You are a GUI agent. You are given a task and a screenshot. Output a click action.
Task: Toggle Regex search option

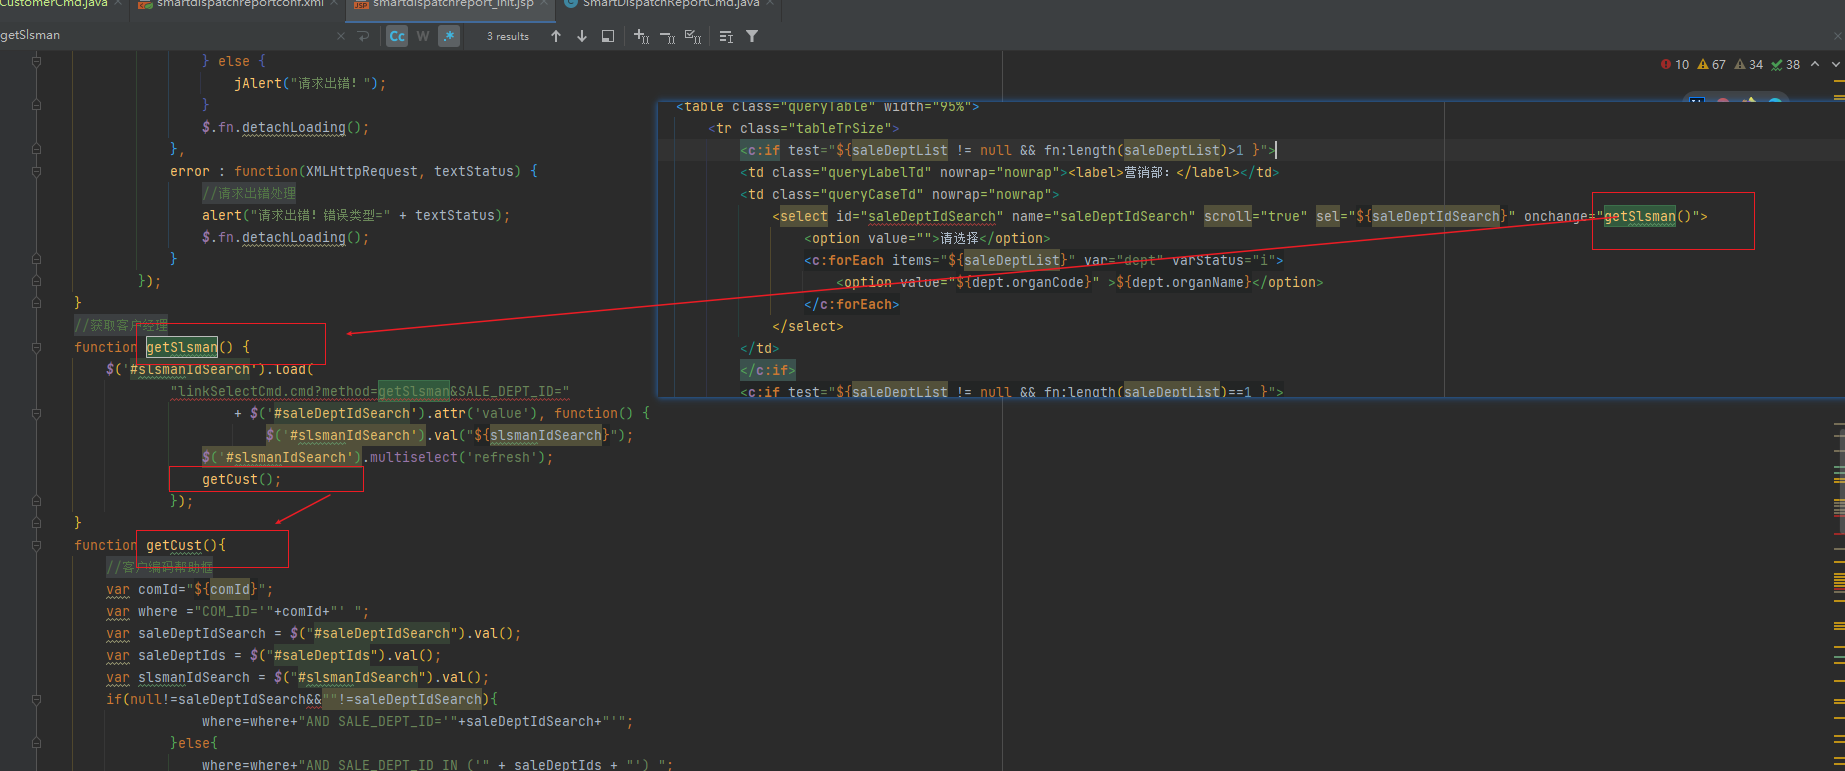[x=449, y=36]
